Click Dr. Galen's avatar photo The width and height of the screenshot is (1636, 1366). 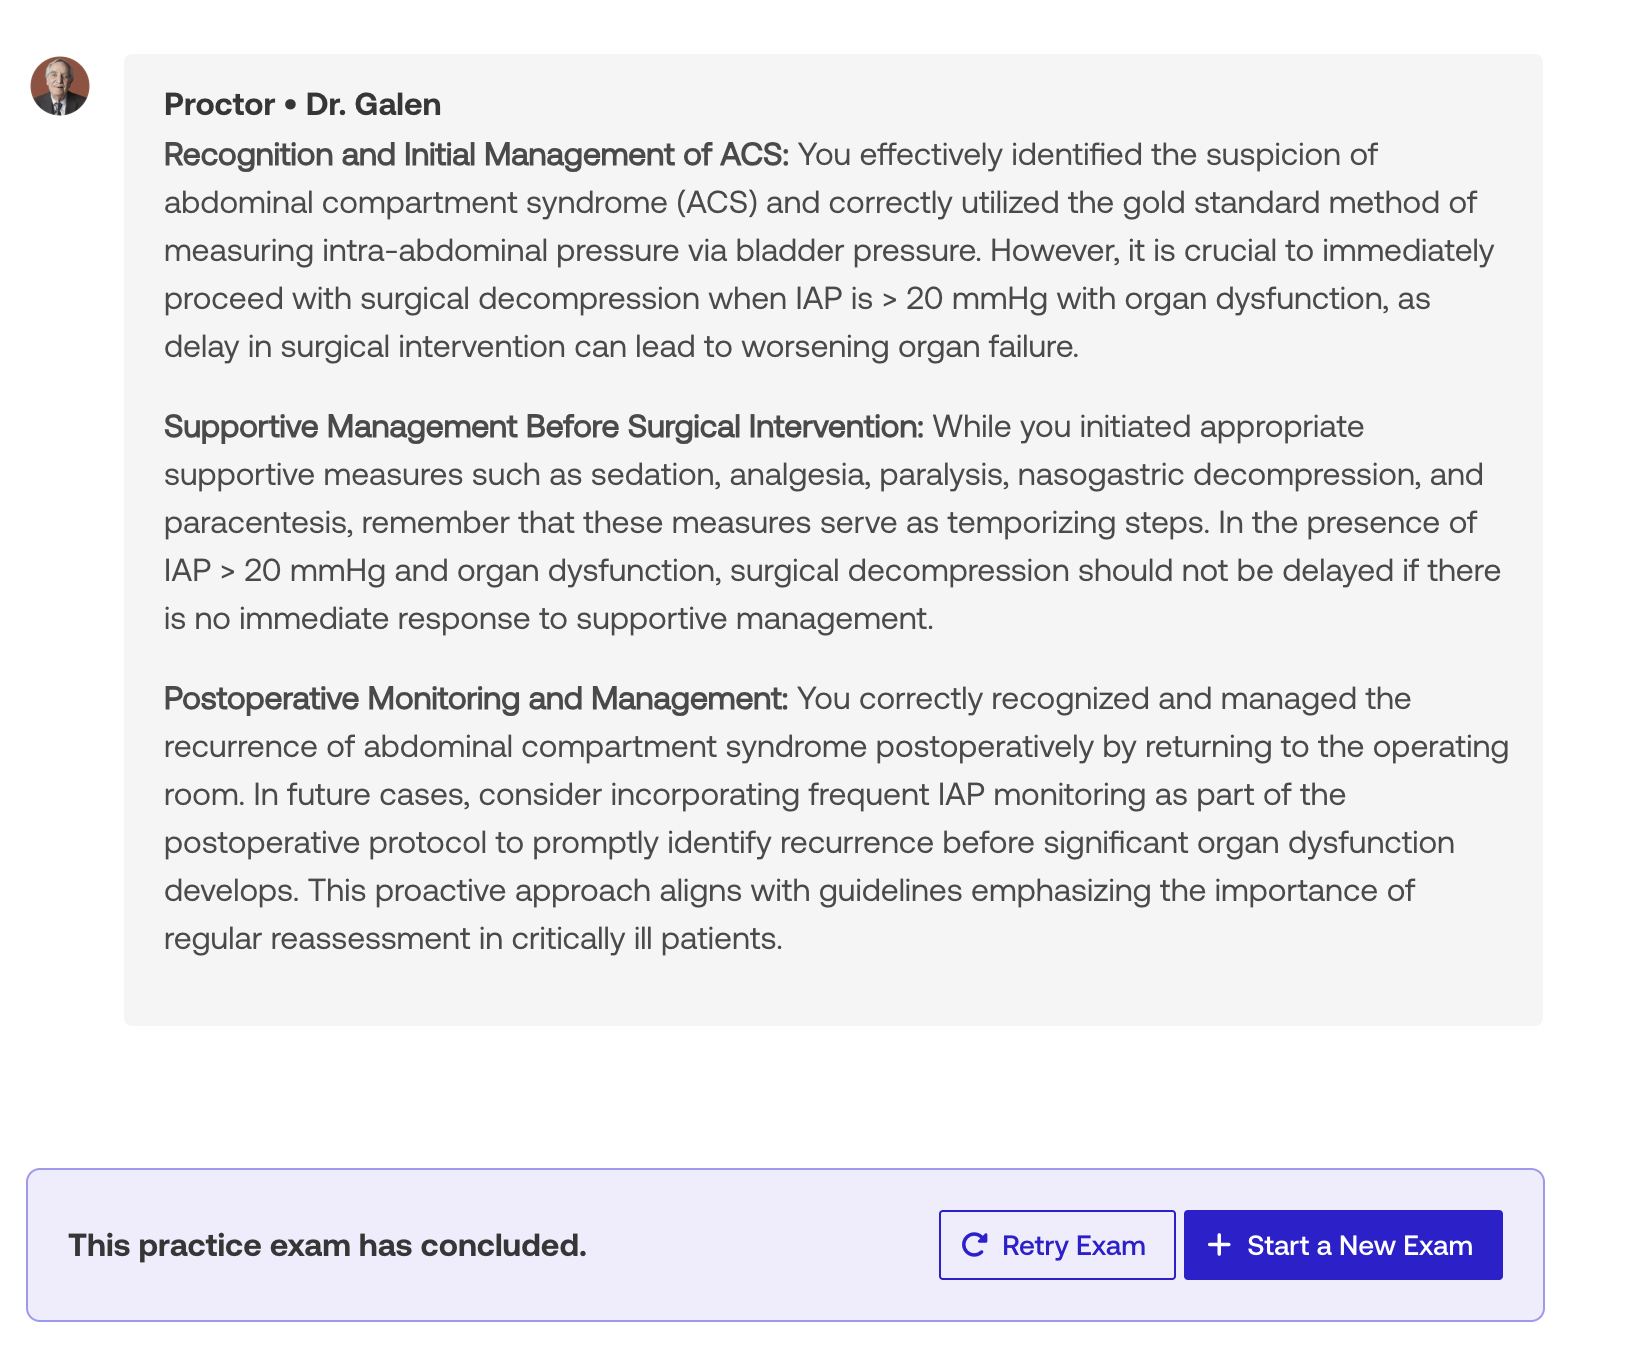[x=60, y=86]
